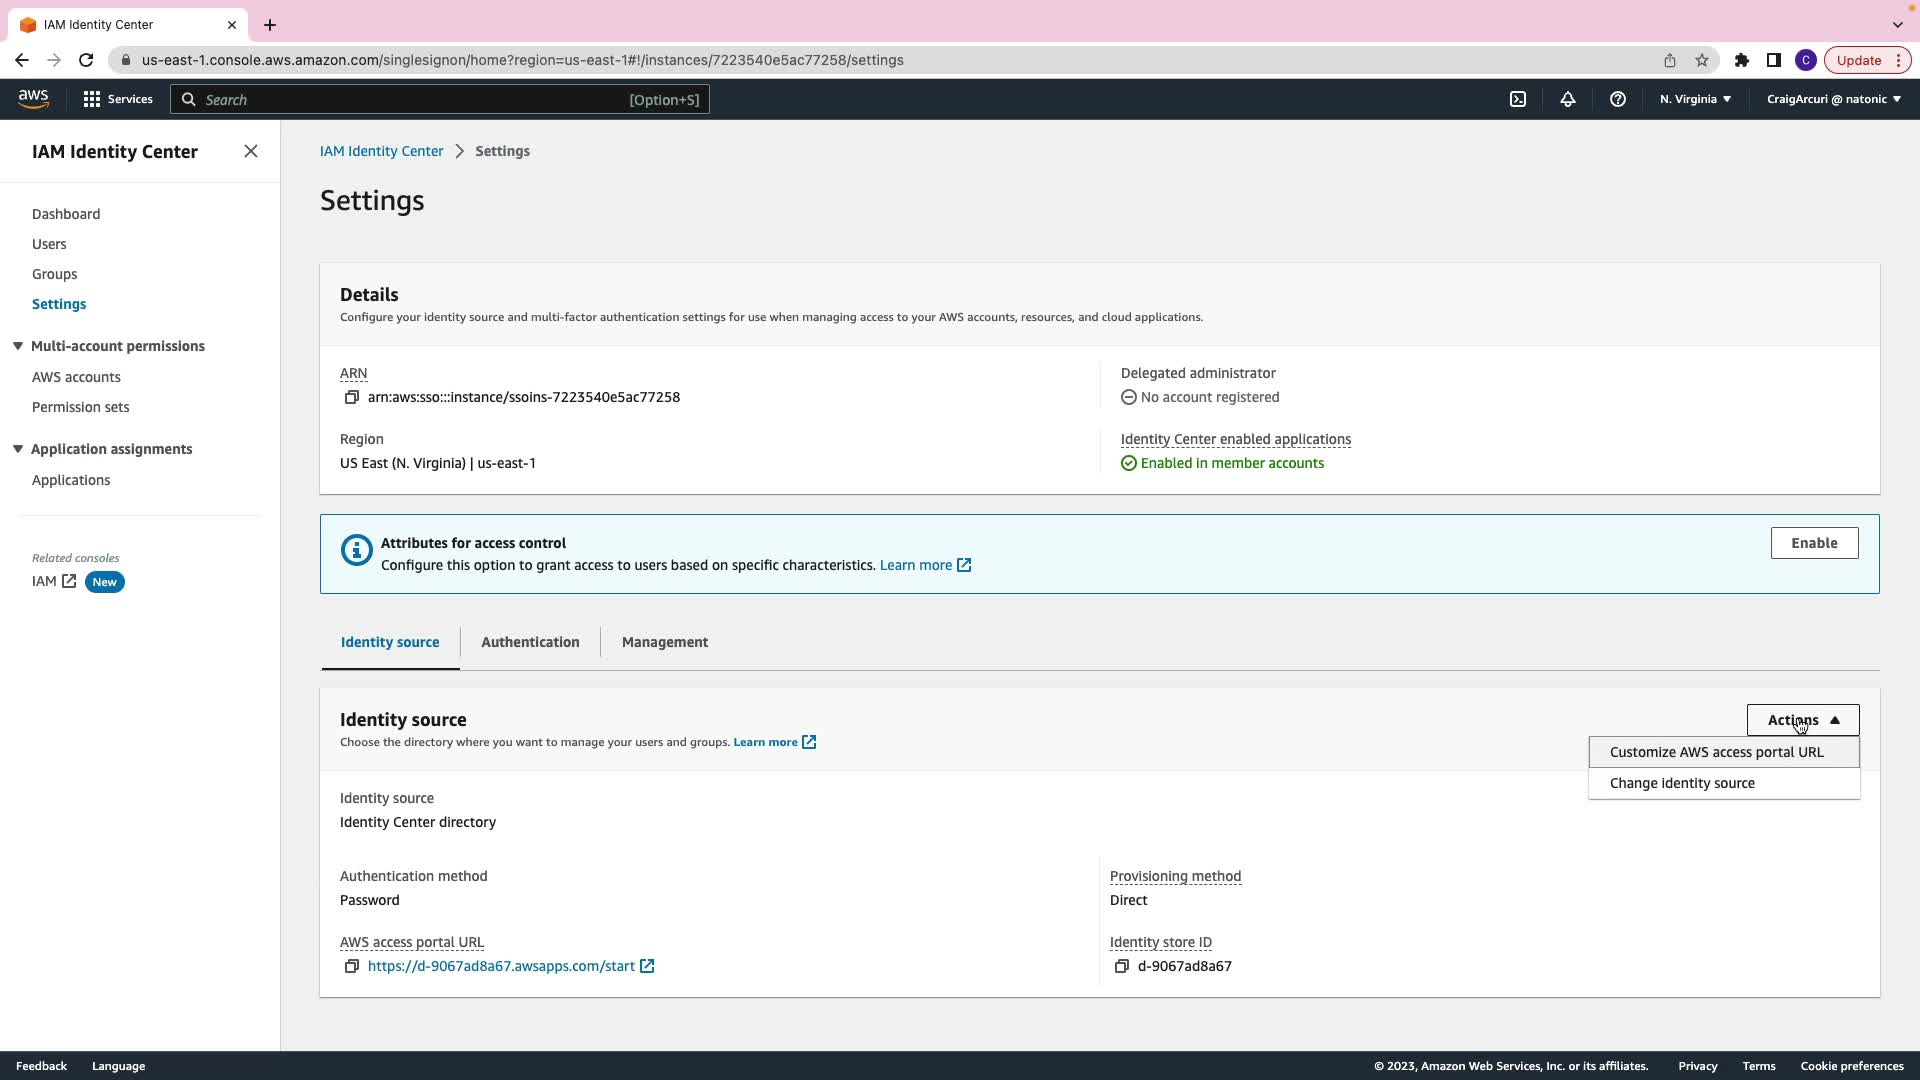Open the CraigArcuri account menu

(1833, 99)
